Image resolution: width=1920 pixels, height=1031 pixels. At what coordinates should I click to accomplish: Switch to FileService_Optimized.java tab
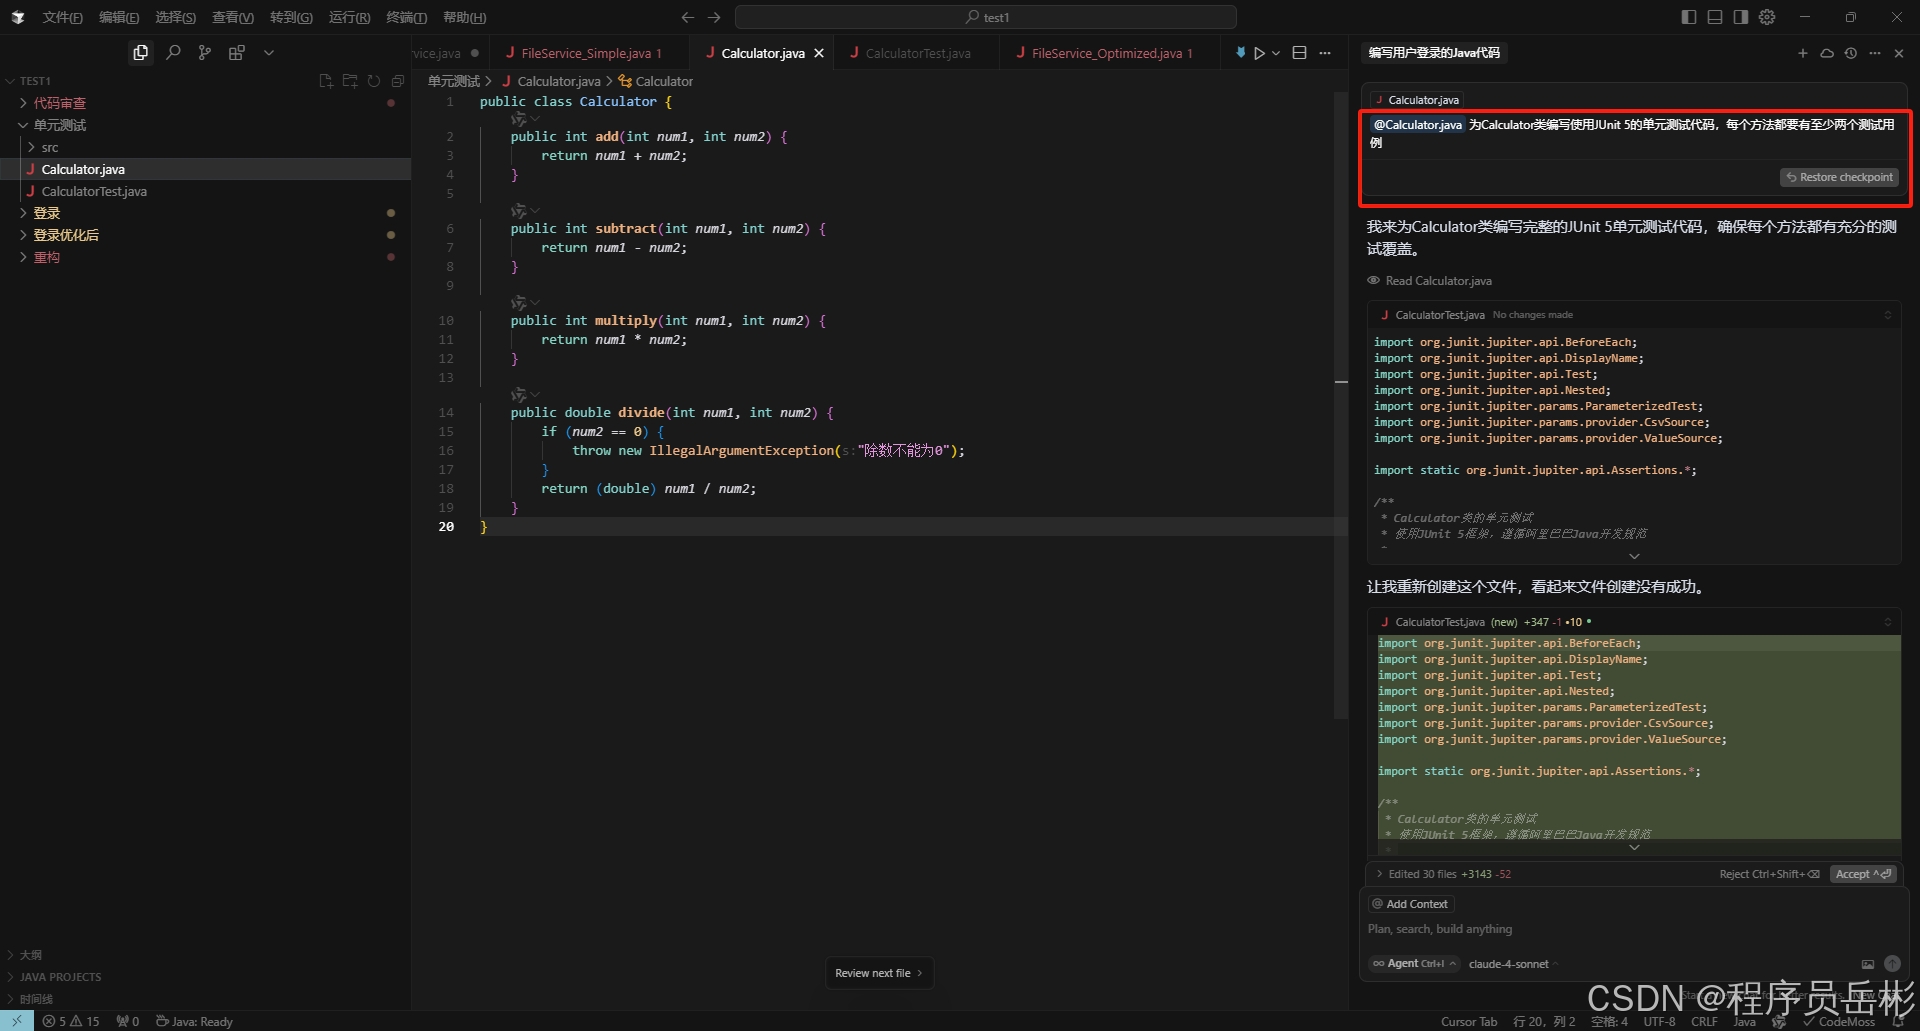coord(1111,53)
